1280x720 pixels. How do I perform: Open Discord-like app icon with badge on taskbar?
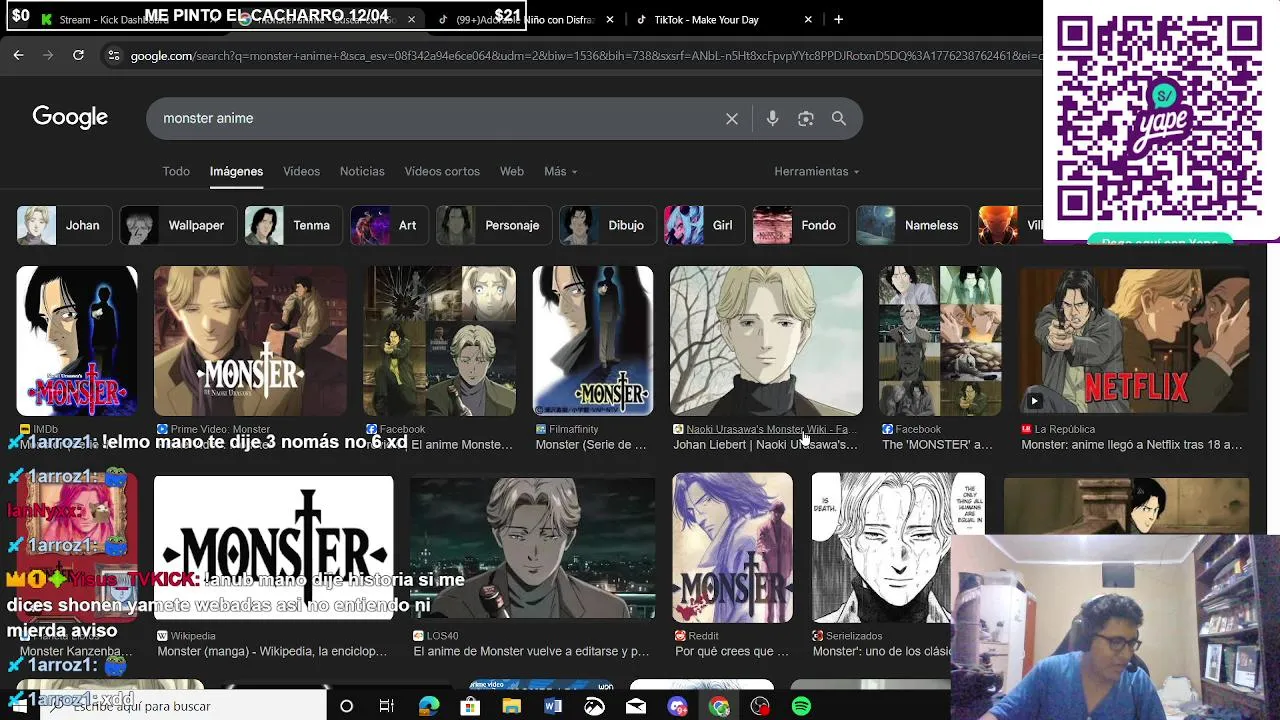click(678, 706)
